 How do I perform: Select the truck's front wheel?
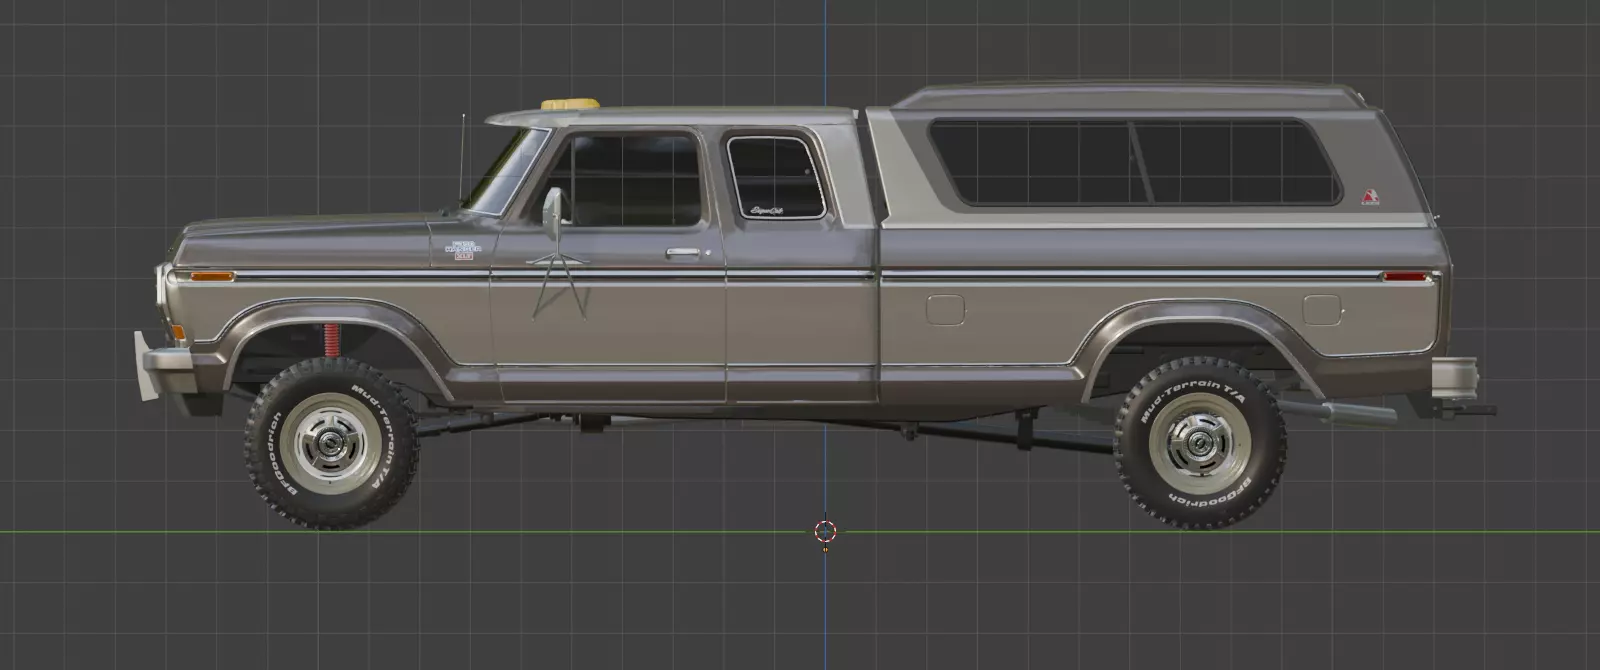(331, 444)
